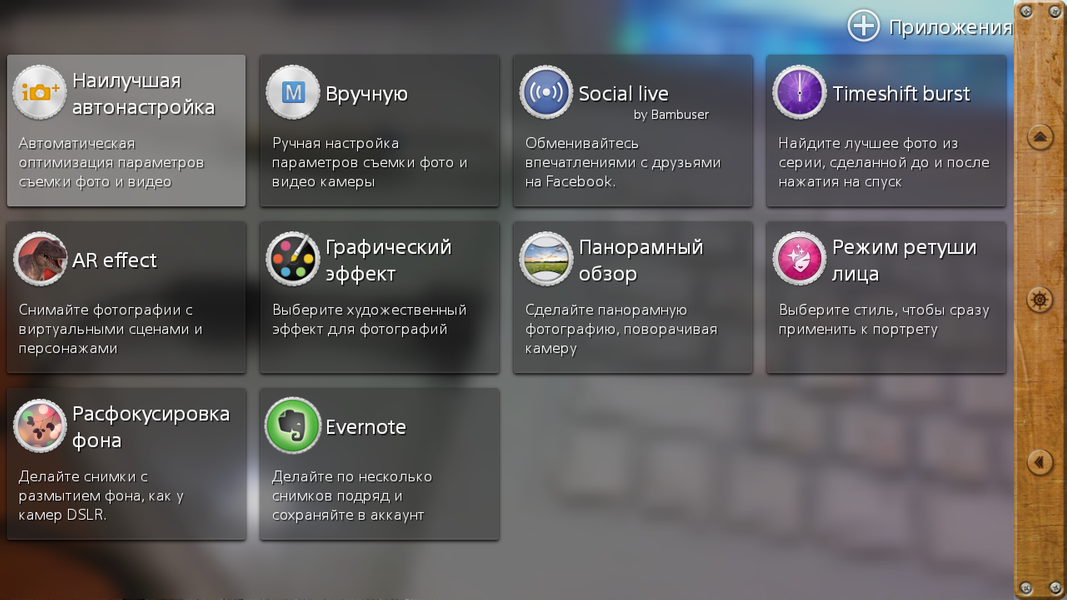This screenshot has width=1067, height=600.
Task: Click the Найдите лучшее фото description
Action: coord(883,163)
